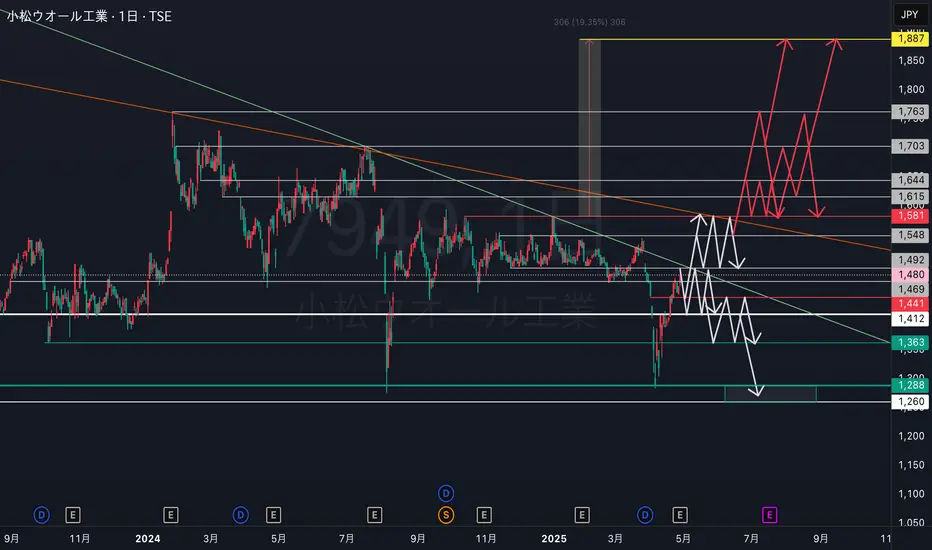Select the gray 1,615 price label

coord(910,196)
